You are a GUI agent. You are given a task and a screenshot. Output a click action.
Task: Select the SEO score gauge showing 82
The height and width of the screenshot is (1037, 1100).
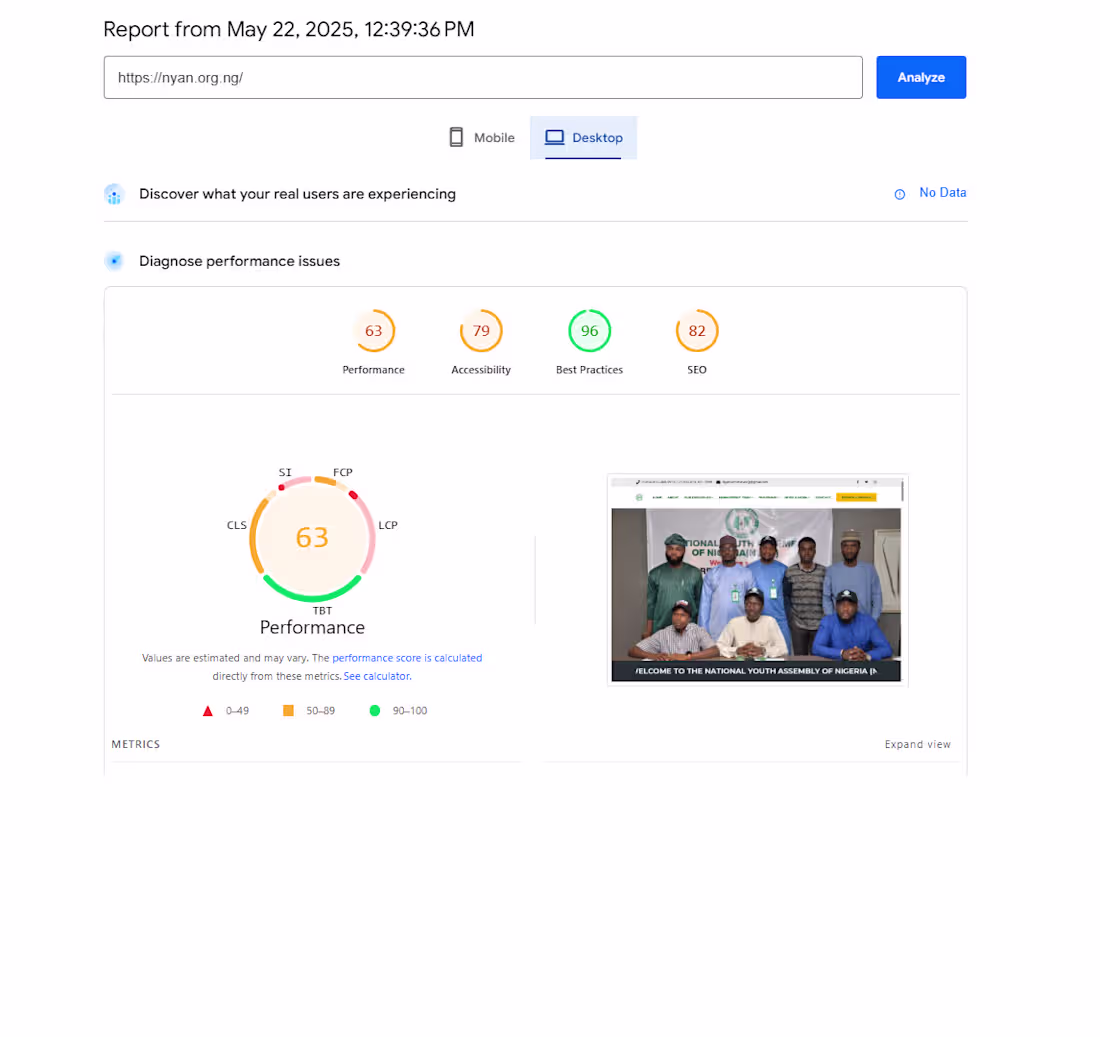pos(697,330)
